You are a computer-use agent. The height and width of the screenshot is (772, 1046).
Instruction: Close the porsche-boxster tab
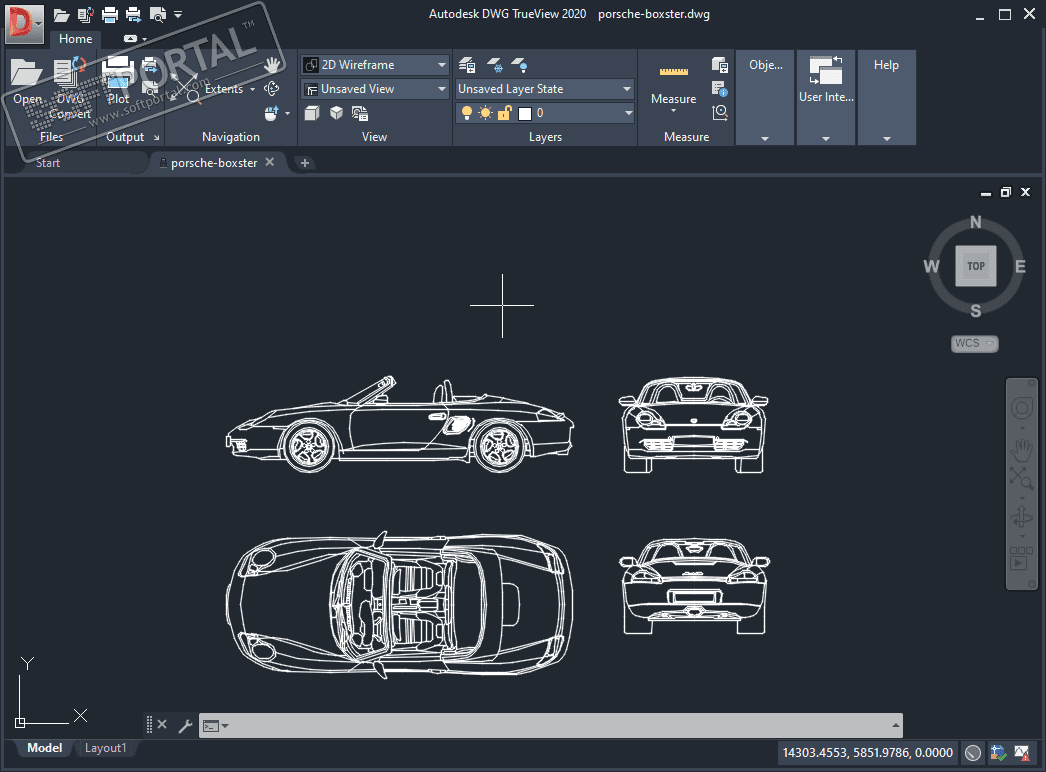point(270,162)
